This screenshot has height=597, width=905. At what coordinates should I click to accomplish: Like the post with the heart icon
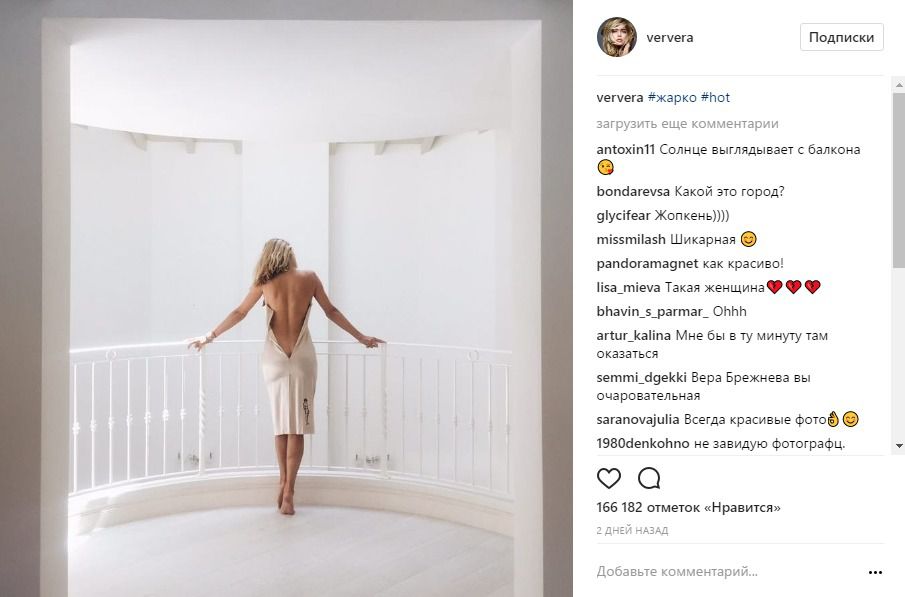(608, 479)
